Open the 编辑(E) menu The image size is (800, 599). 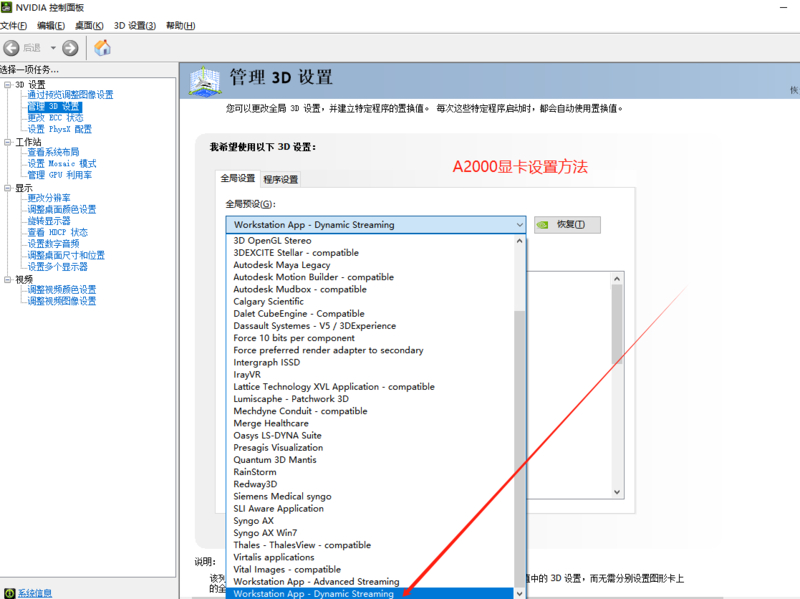coord(51,26)
